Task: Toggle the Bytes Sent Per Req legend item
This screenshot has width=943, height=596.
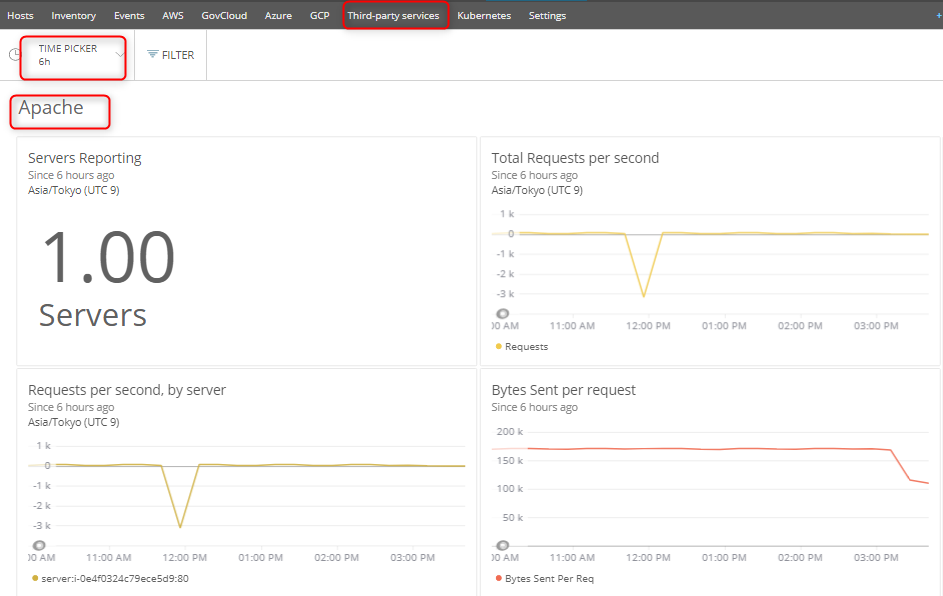Action: [544, 579]
